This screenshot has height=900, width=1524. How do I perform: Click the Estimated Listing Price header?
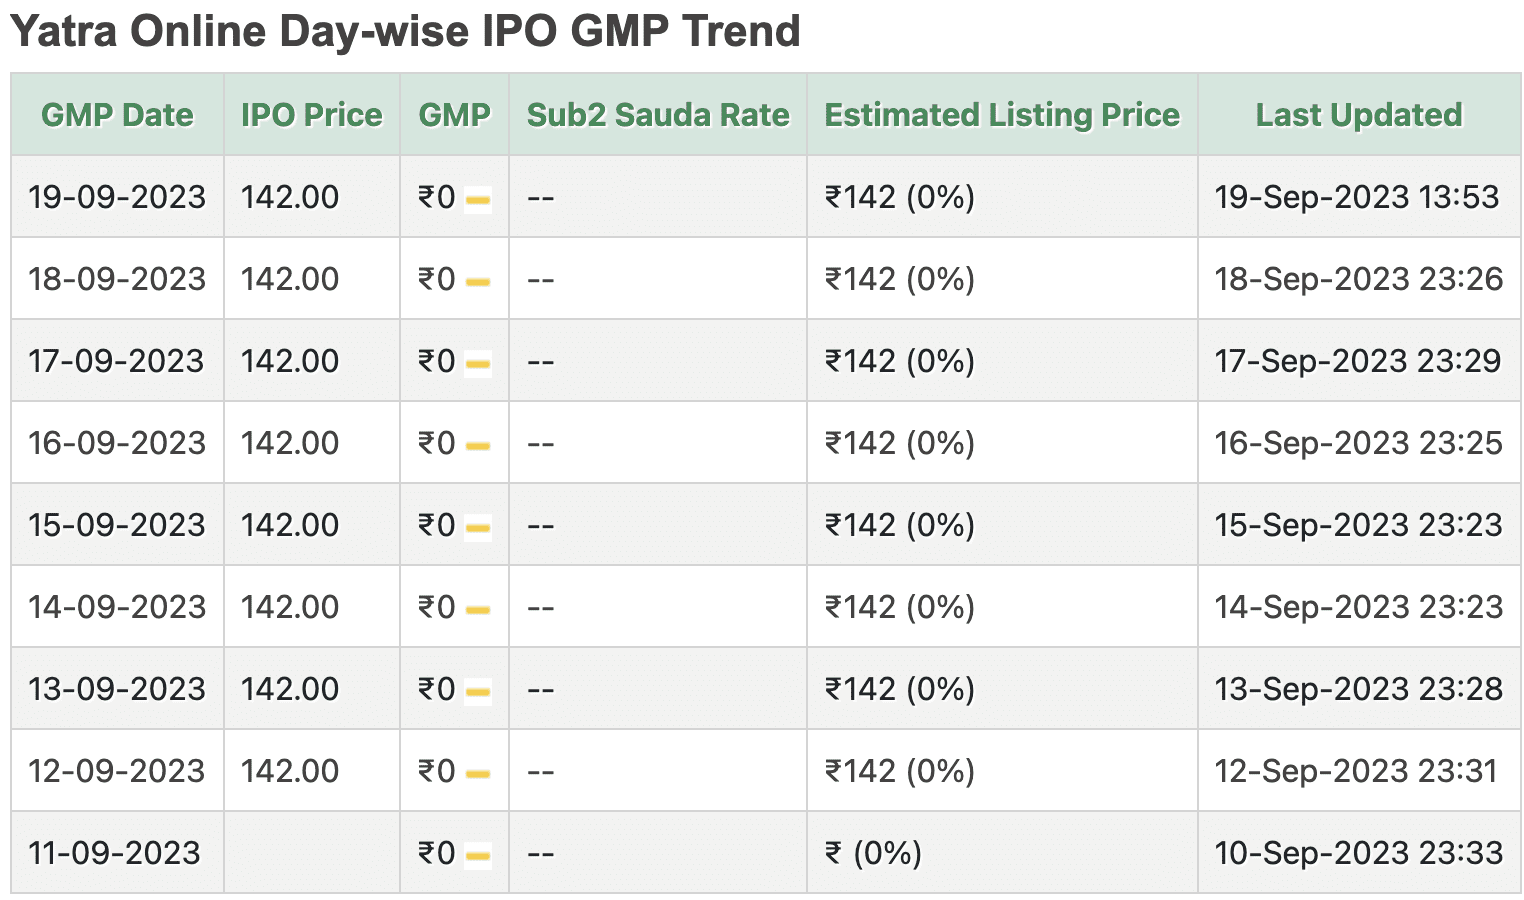click(x=1001, y=114)
